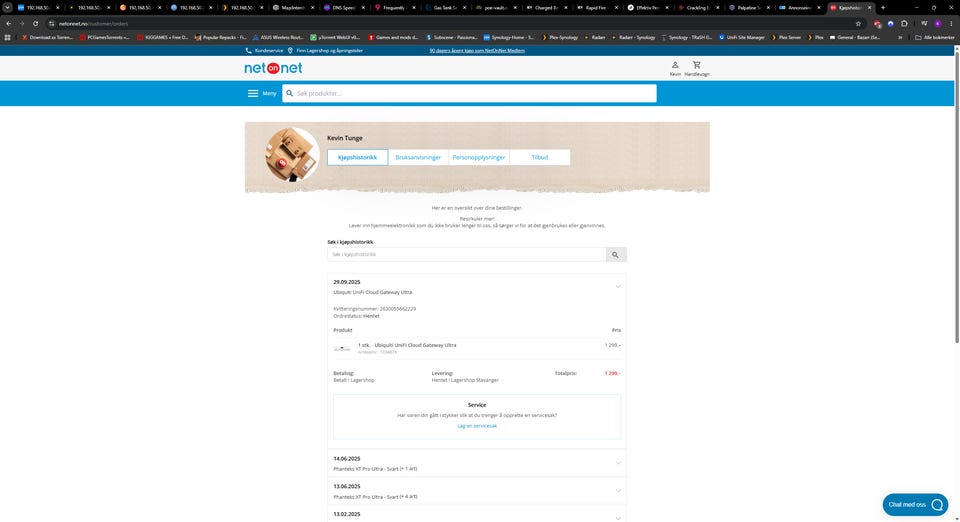
Task: Click the page vertical scrollbar
Action: coord(956,196)
